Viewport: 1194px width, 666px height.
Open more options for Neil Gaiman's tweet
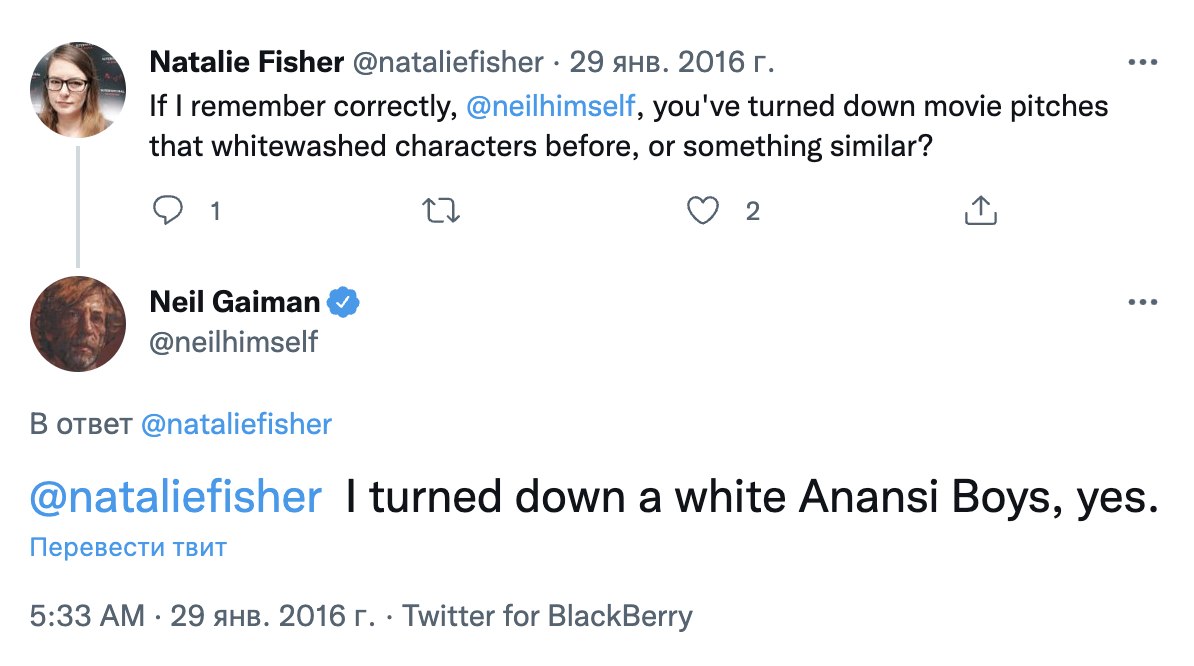(x=1141, y=302)
